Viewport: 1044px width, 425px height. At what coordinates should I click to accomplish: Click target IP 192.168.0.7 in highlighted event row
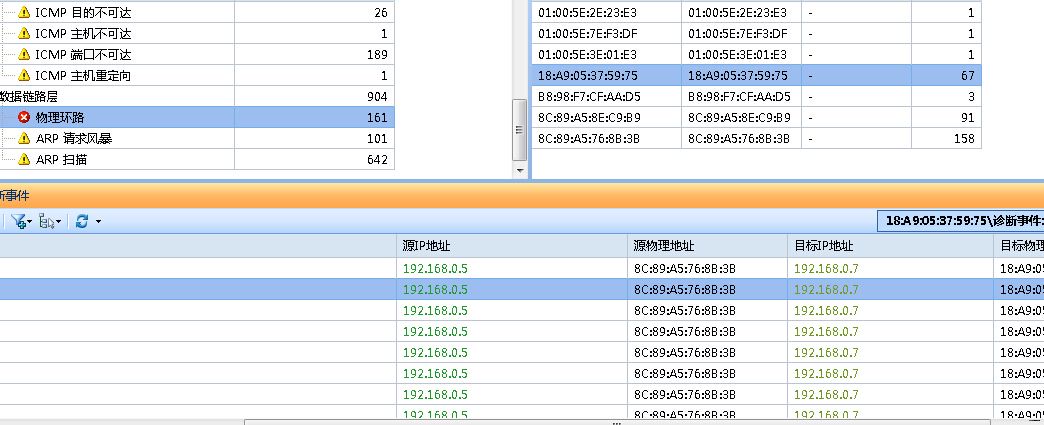click(x=826, y=290)
